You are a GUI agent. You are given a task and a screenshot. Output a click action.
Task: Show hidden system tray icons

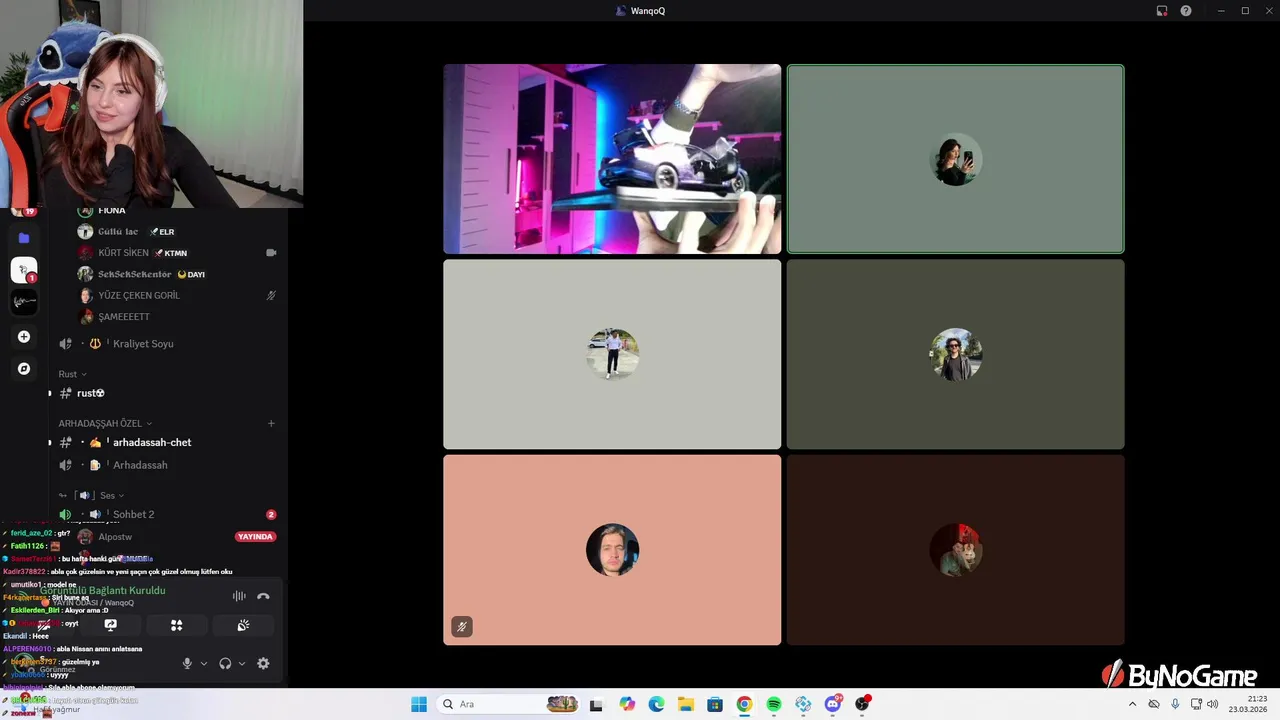click(x=1132, y=704)
